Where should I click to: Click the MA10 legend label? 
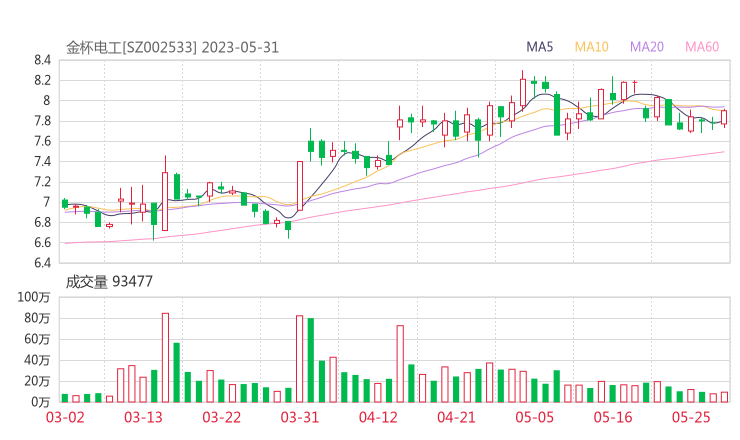tap(591, 47)
